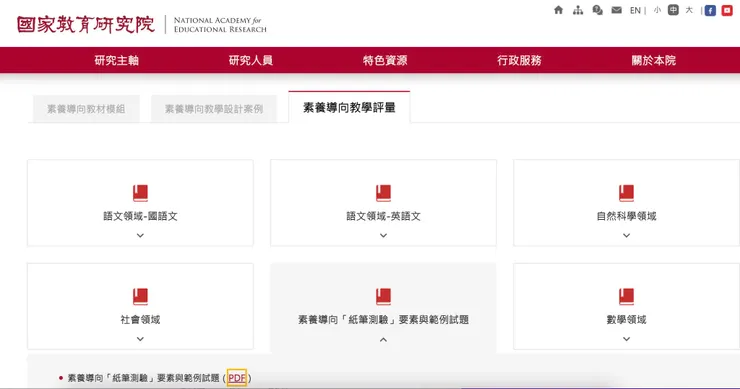The image size is (740, 389).
Task: Switch to 素養導向教材模組 tab
Action: 86,109
